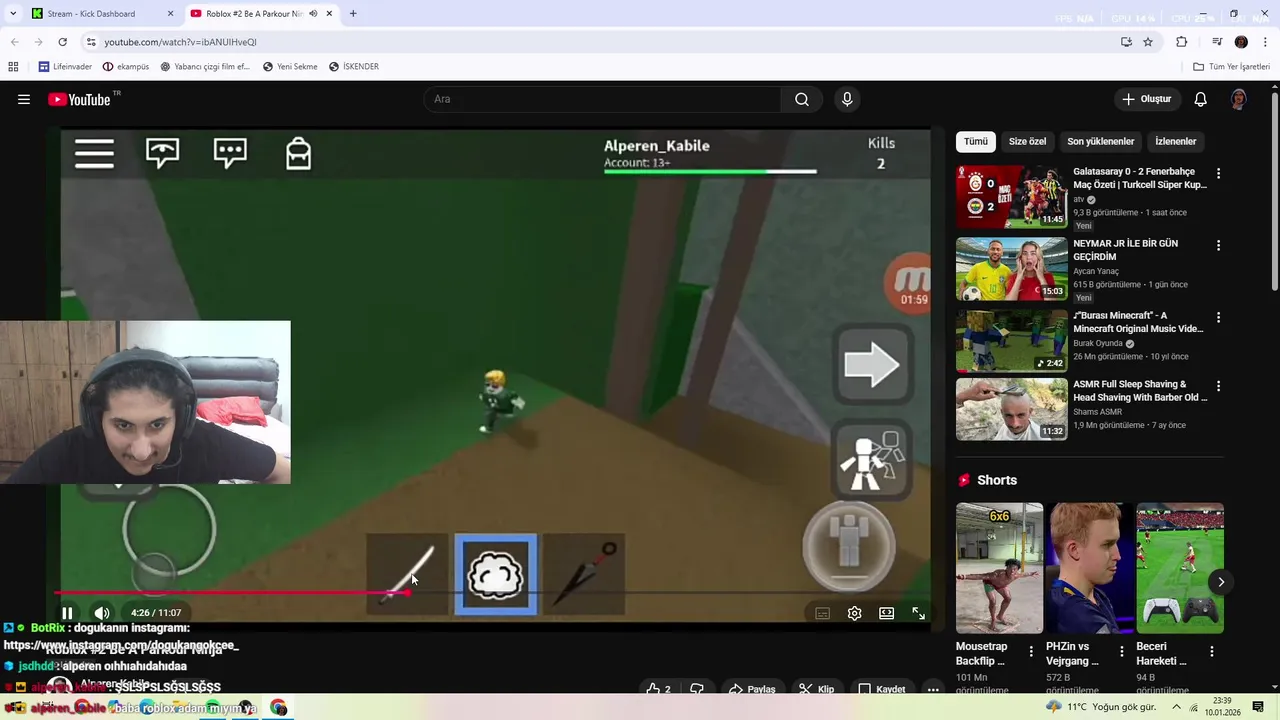Open YouTube account avatar menu

pos(1238,99)
